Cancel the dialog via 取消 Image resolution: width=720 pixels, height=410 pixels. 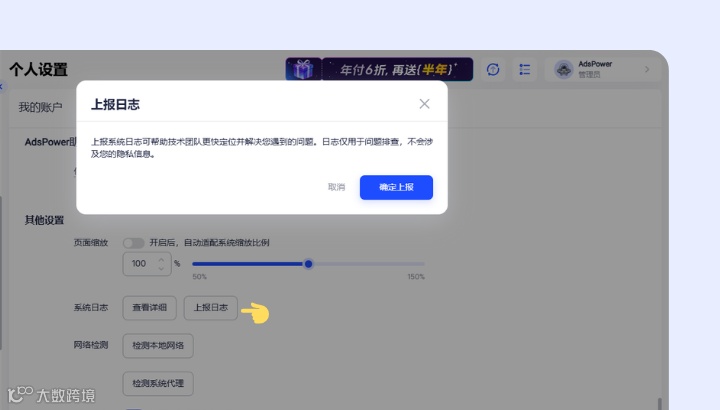point(336,187)
